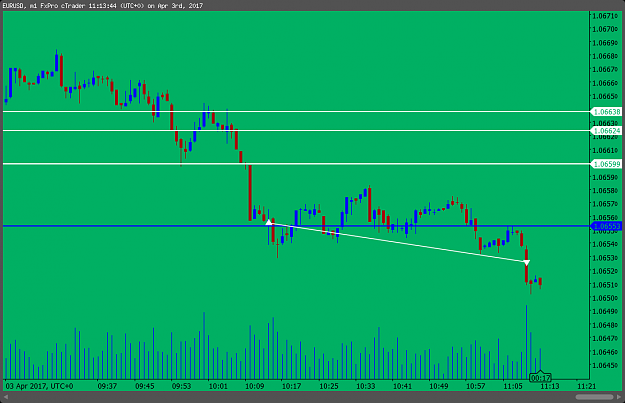Click the 10:41 time axis label
The width and height of the screenshot is (625, 403).
(402, 386)
